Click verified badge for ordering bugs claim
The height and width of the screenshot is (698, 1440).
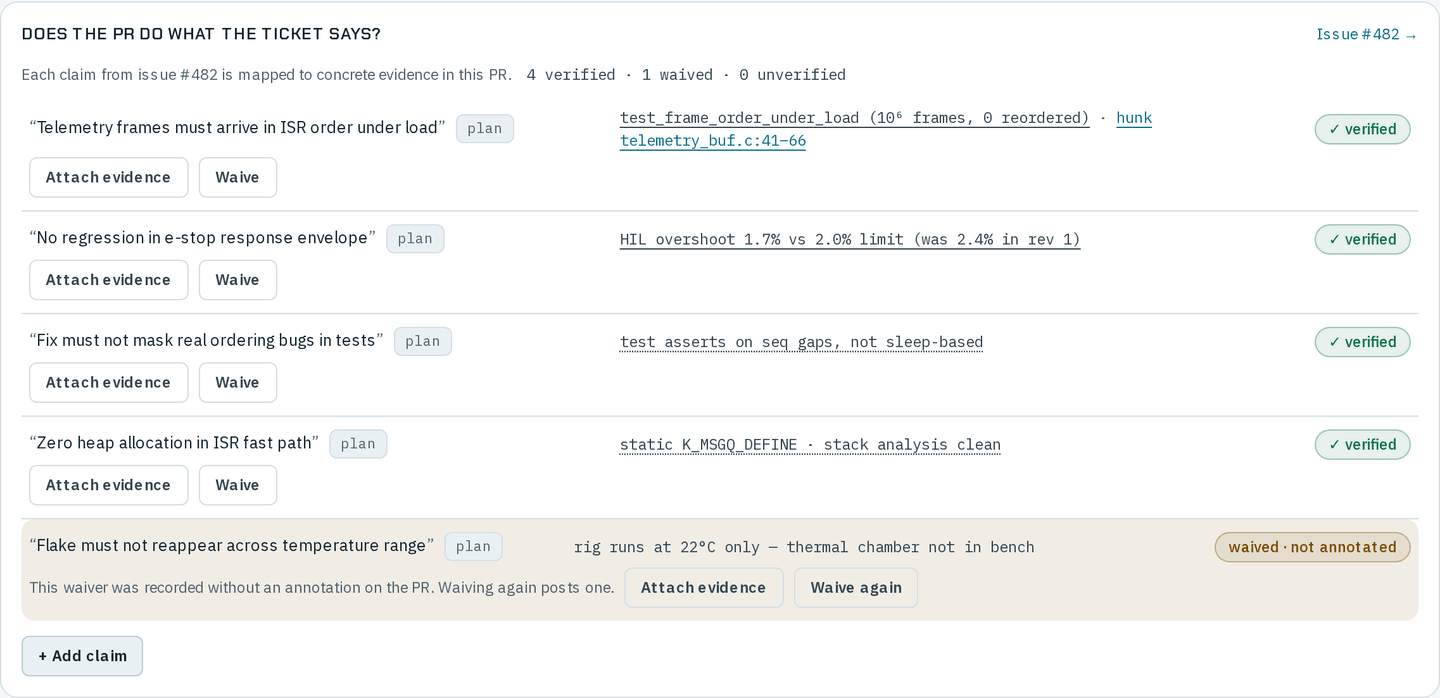click(1362, 342)
